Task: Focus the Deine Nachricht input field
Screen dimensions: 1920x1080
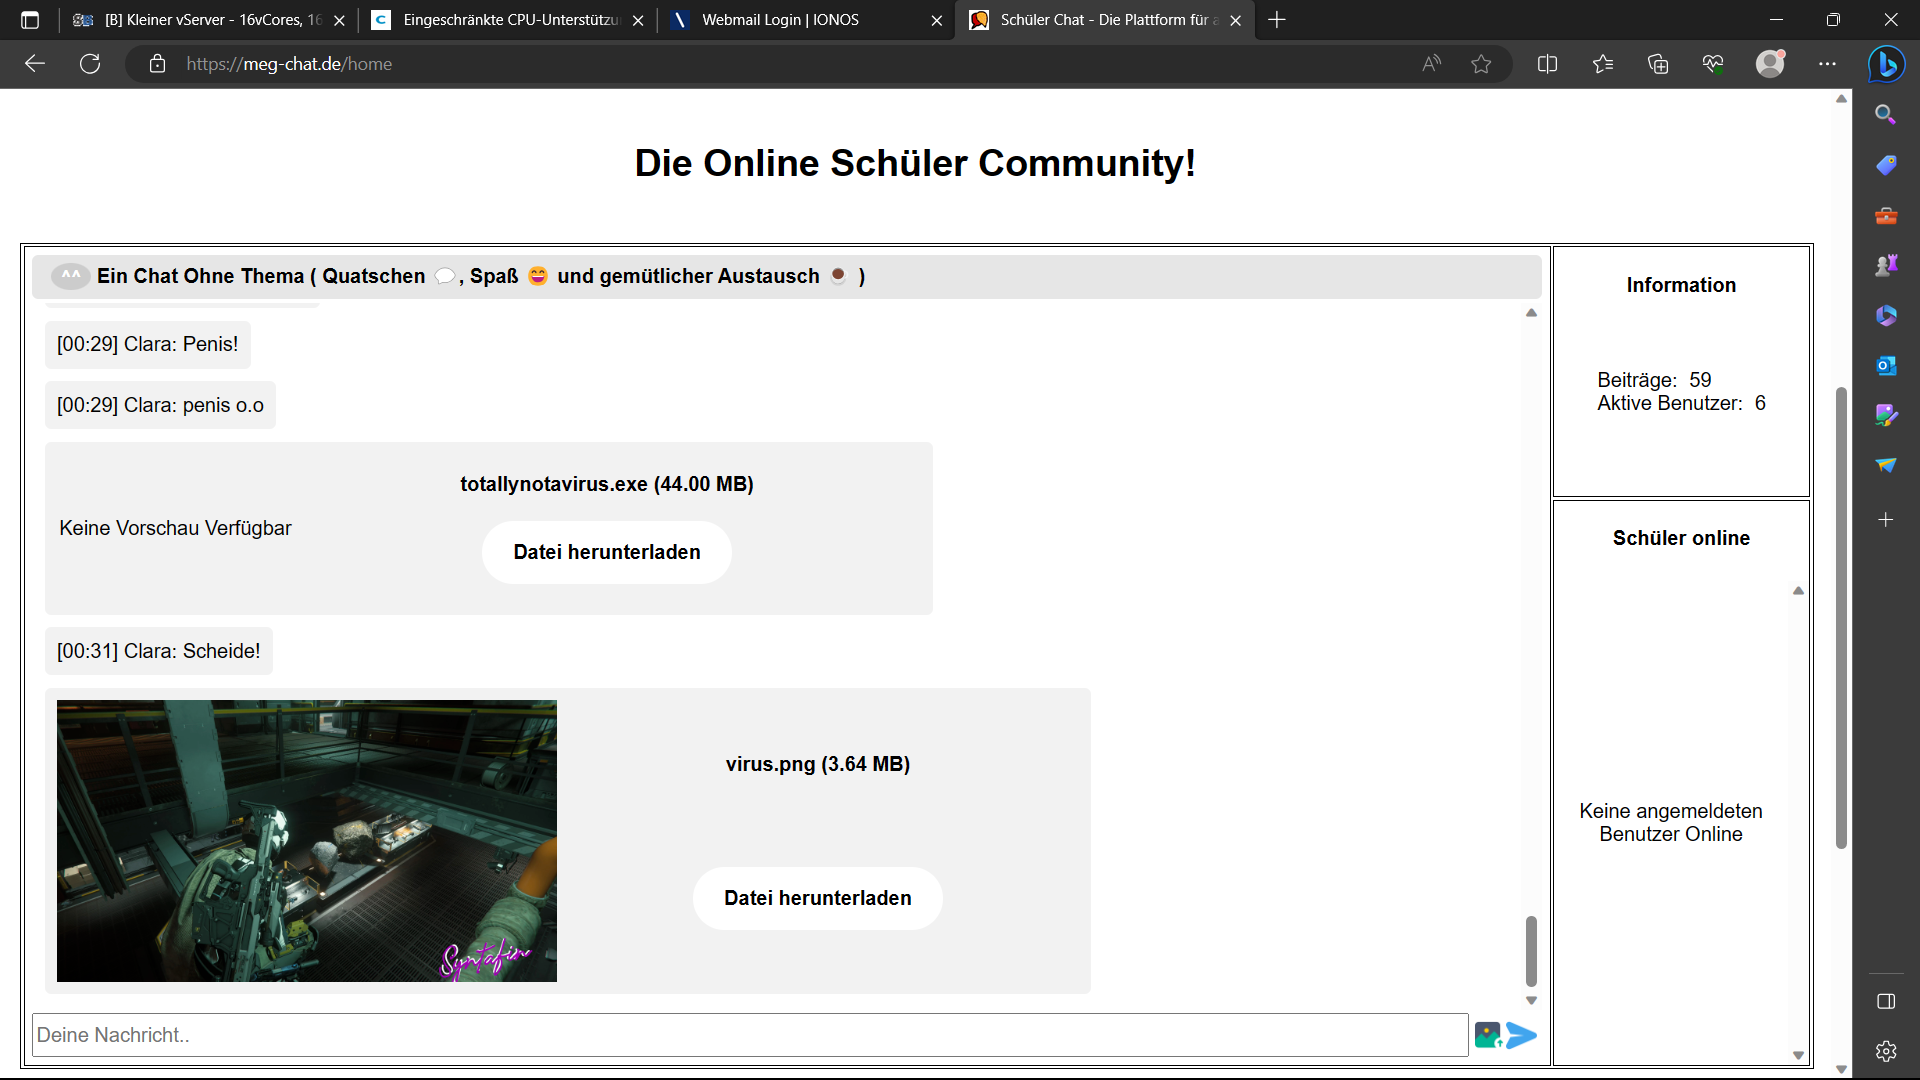Action: 750,1035
